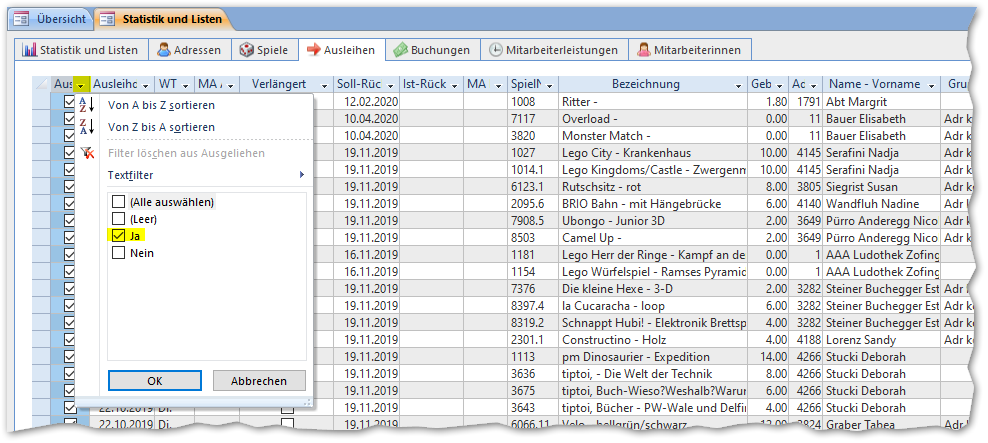Check the Nein filter checkbox
The height and width of the screenshot is (443, 988).
[x=118, y=253]
